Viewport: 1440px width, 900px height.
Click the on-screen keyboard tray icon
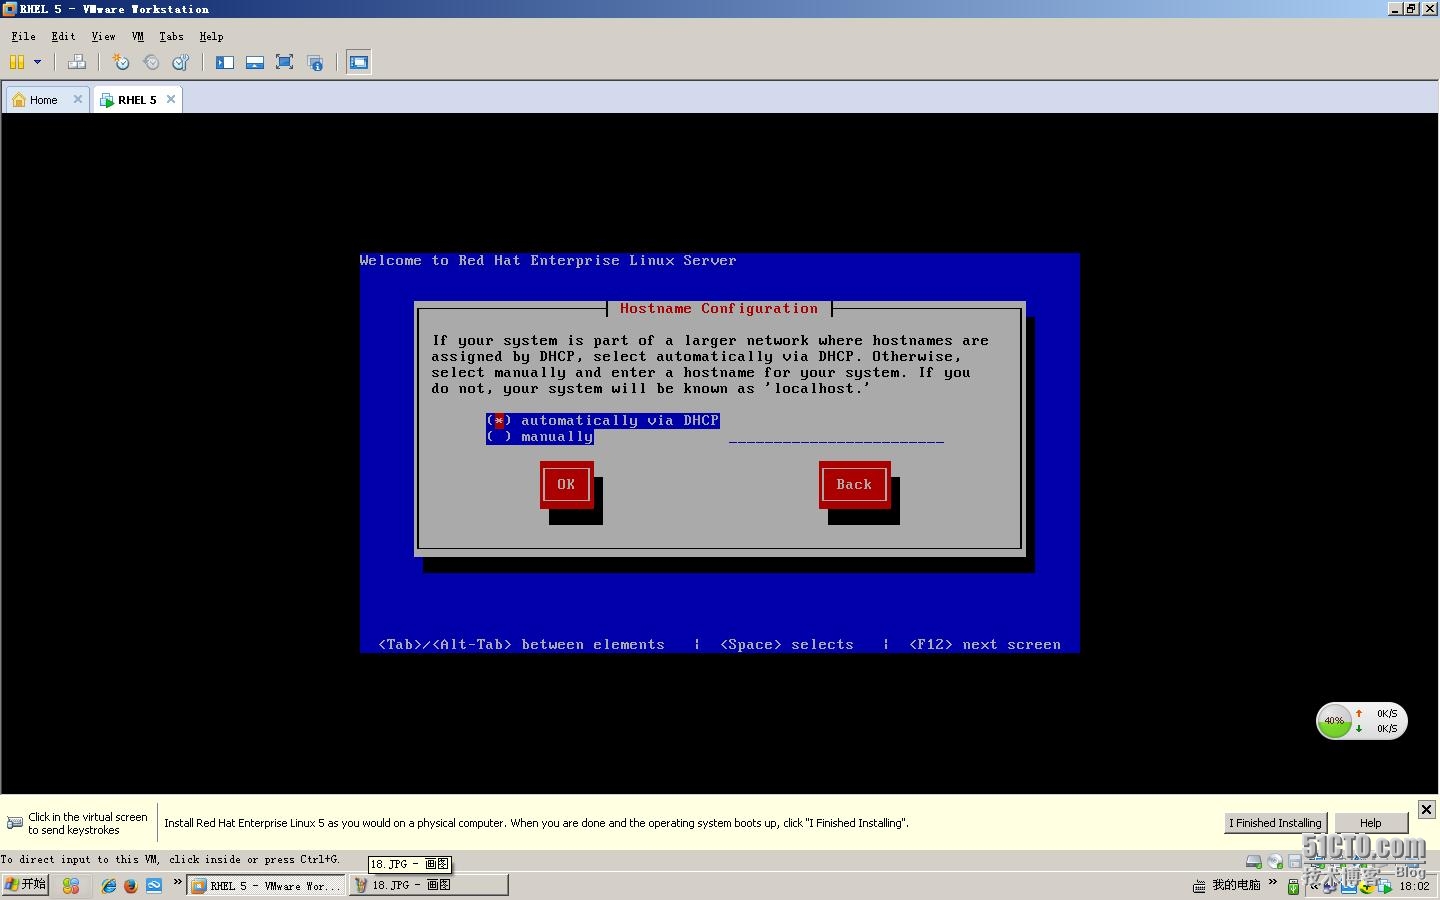pyautogui.click(x=1199, y=886)
